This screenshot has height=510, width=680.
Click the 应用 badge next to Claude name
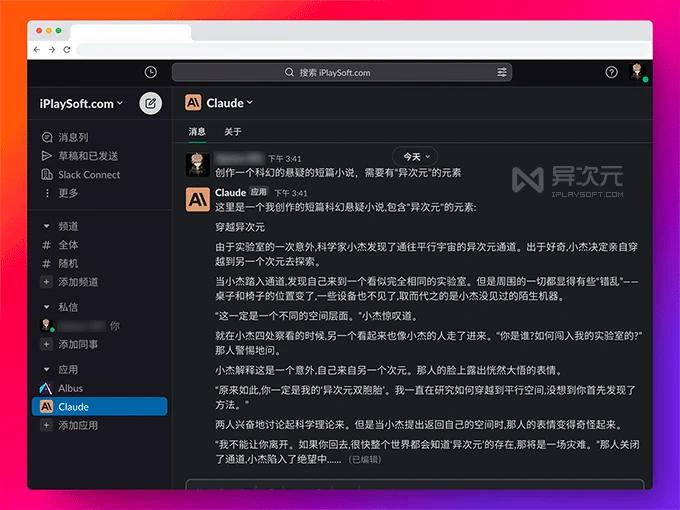[x=259, y=192]
